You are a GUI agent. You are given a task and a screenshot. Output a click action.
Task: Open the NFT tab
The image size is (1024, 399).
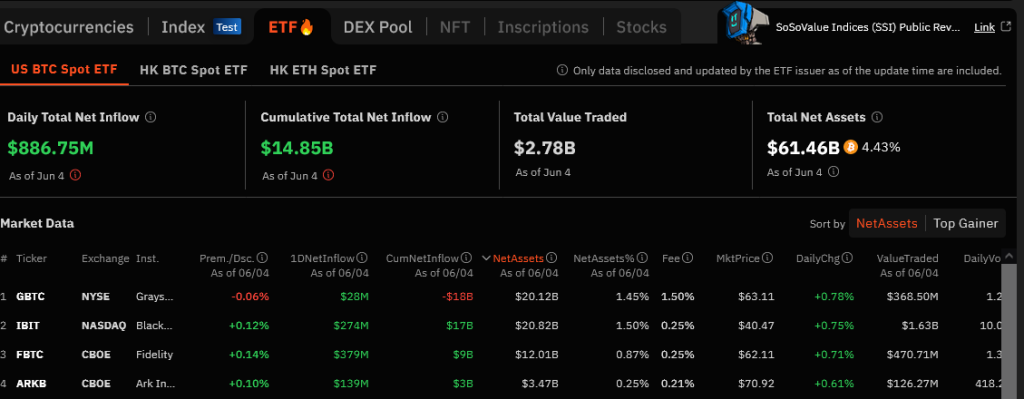455,27
